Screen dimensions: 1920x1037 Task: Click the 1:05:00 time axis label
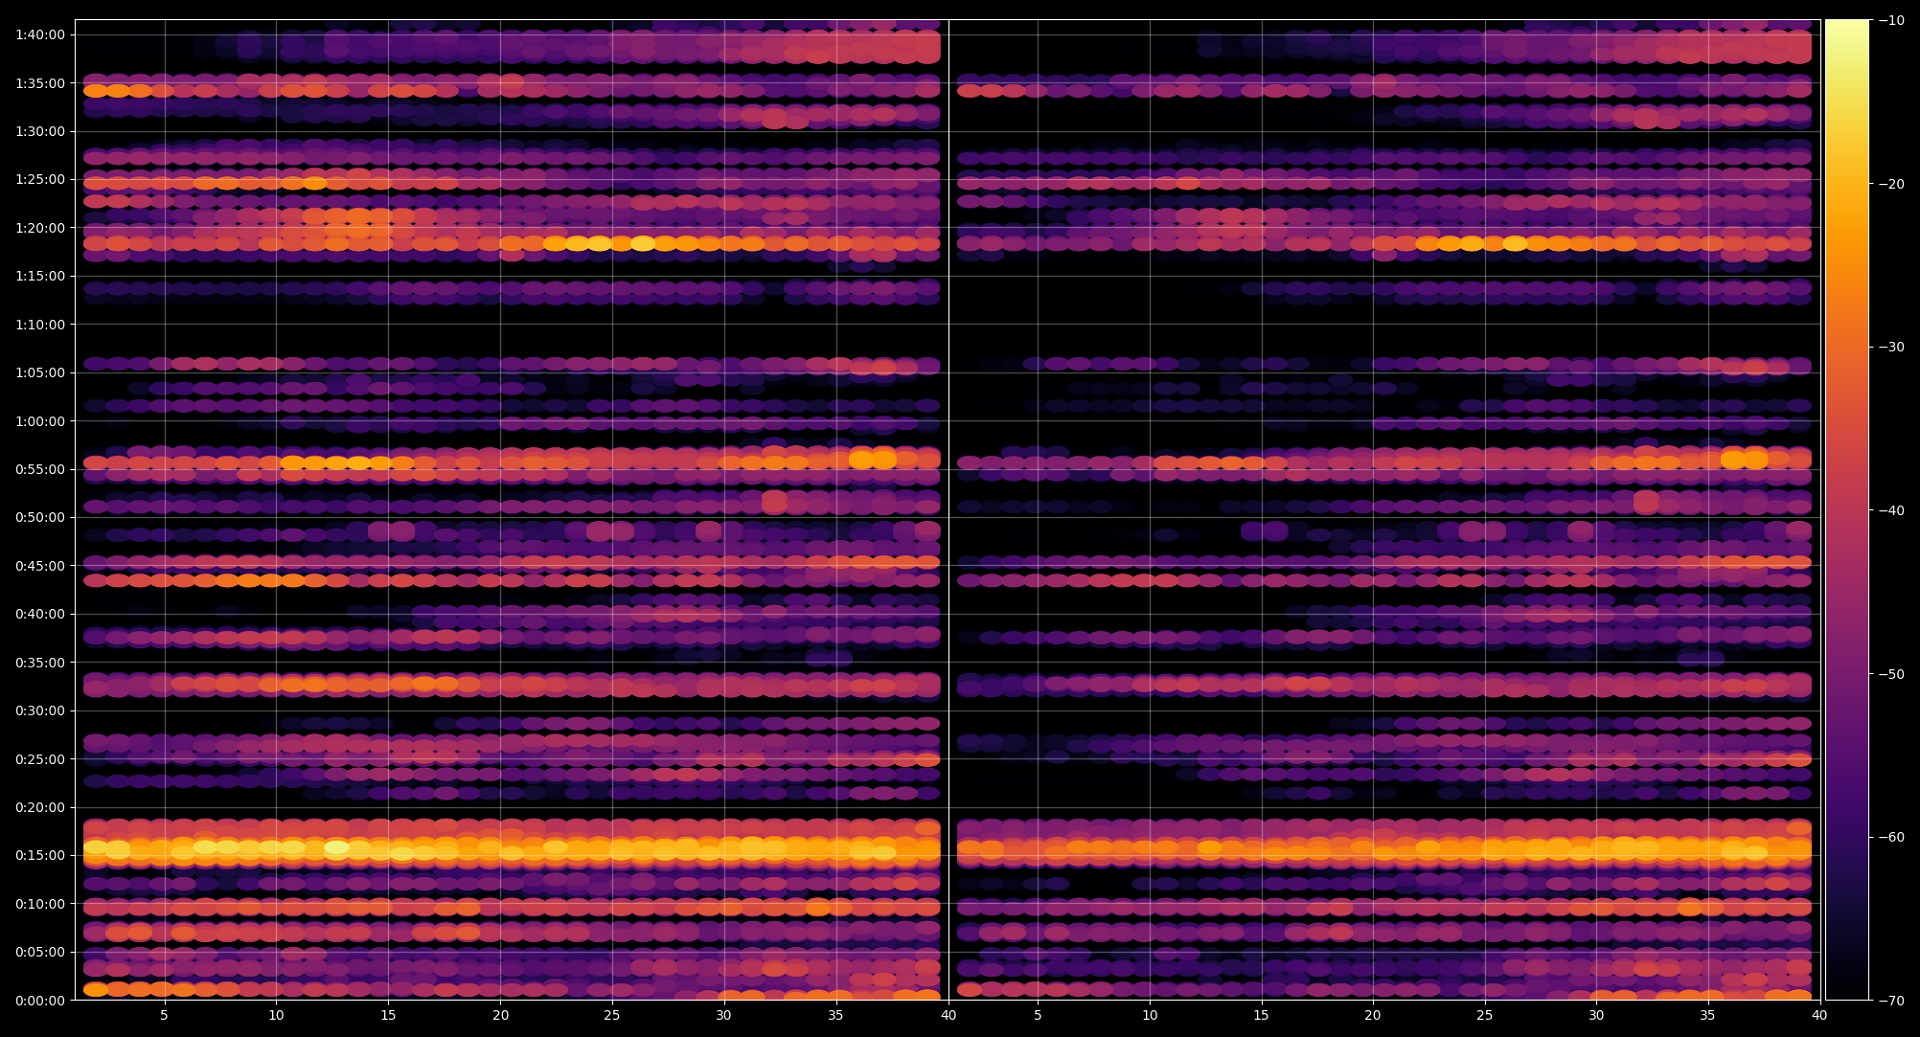(x=40, y=373)
